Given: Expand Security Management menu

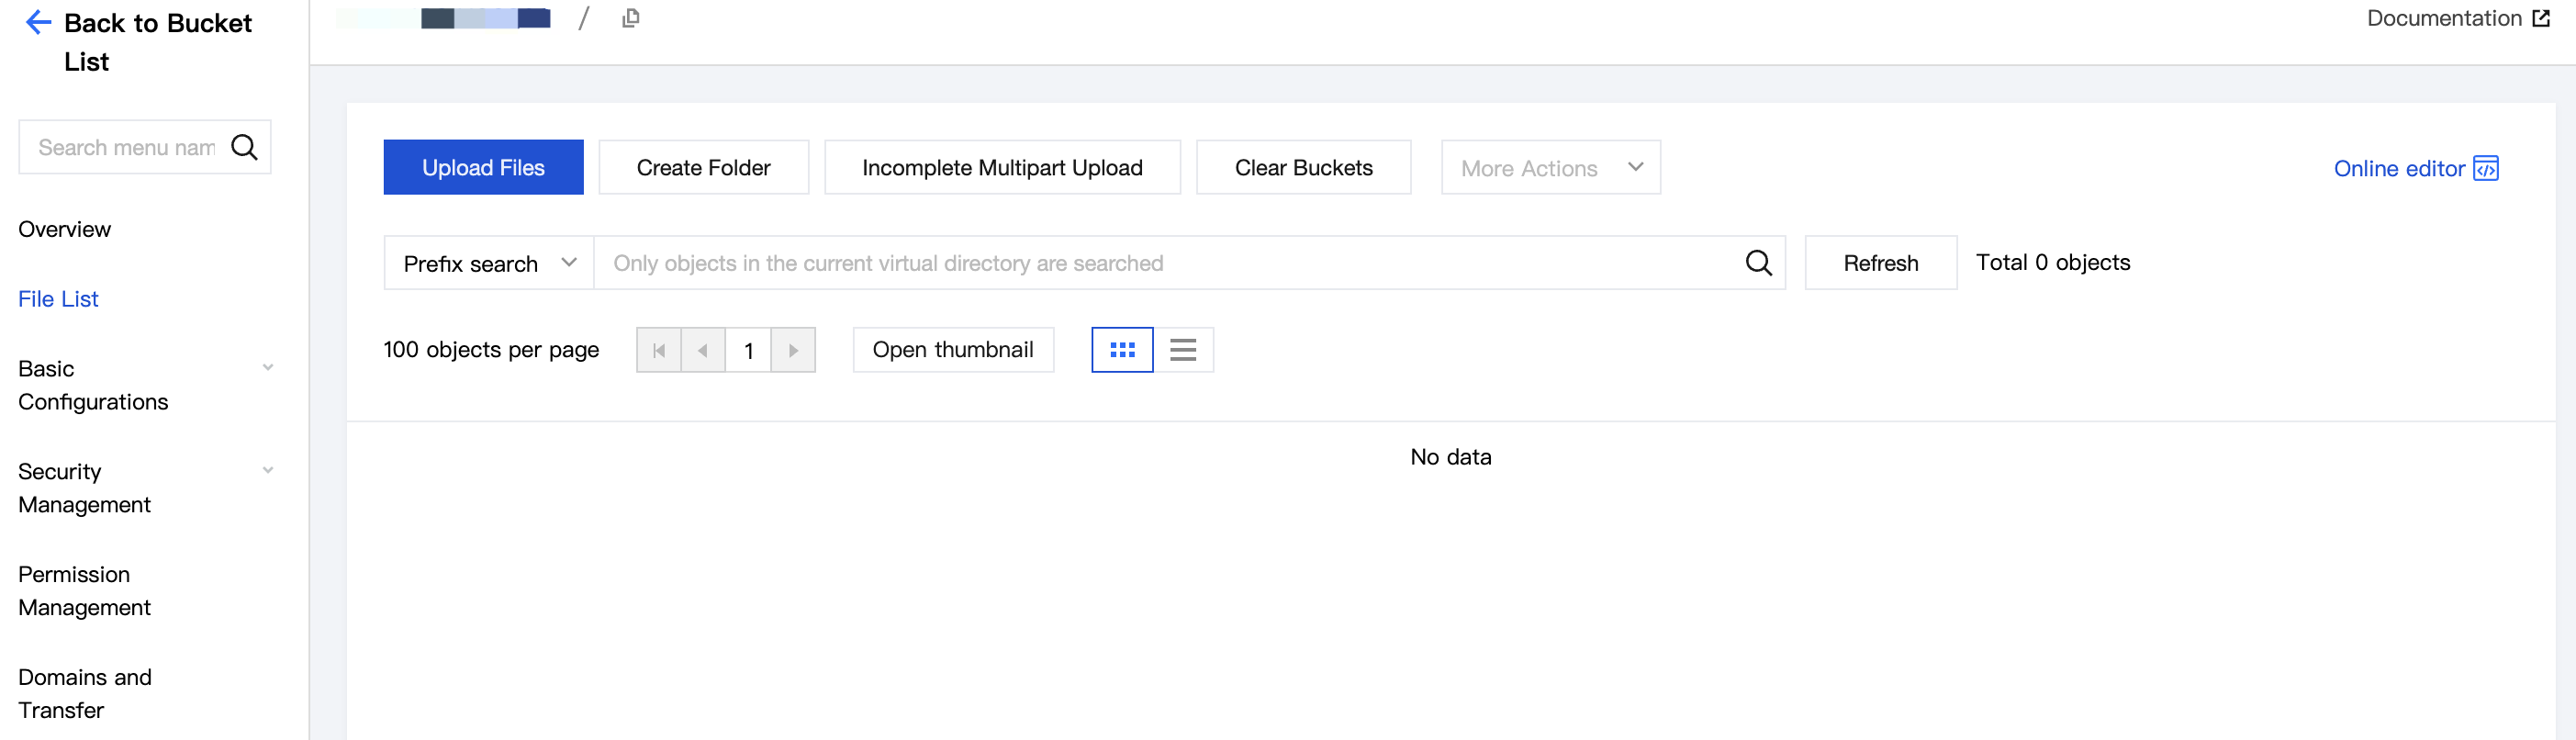Looking at the screenshot, I should click(x=268, y=471).
